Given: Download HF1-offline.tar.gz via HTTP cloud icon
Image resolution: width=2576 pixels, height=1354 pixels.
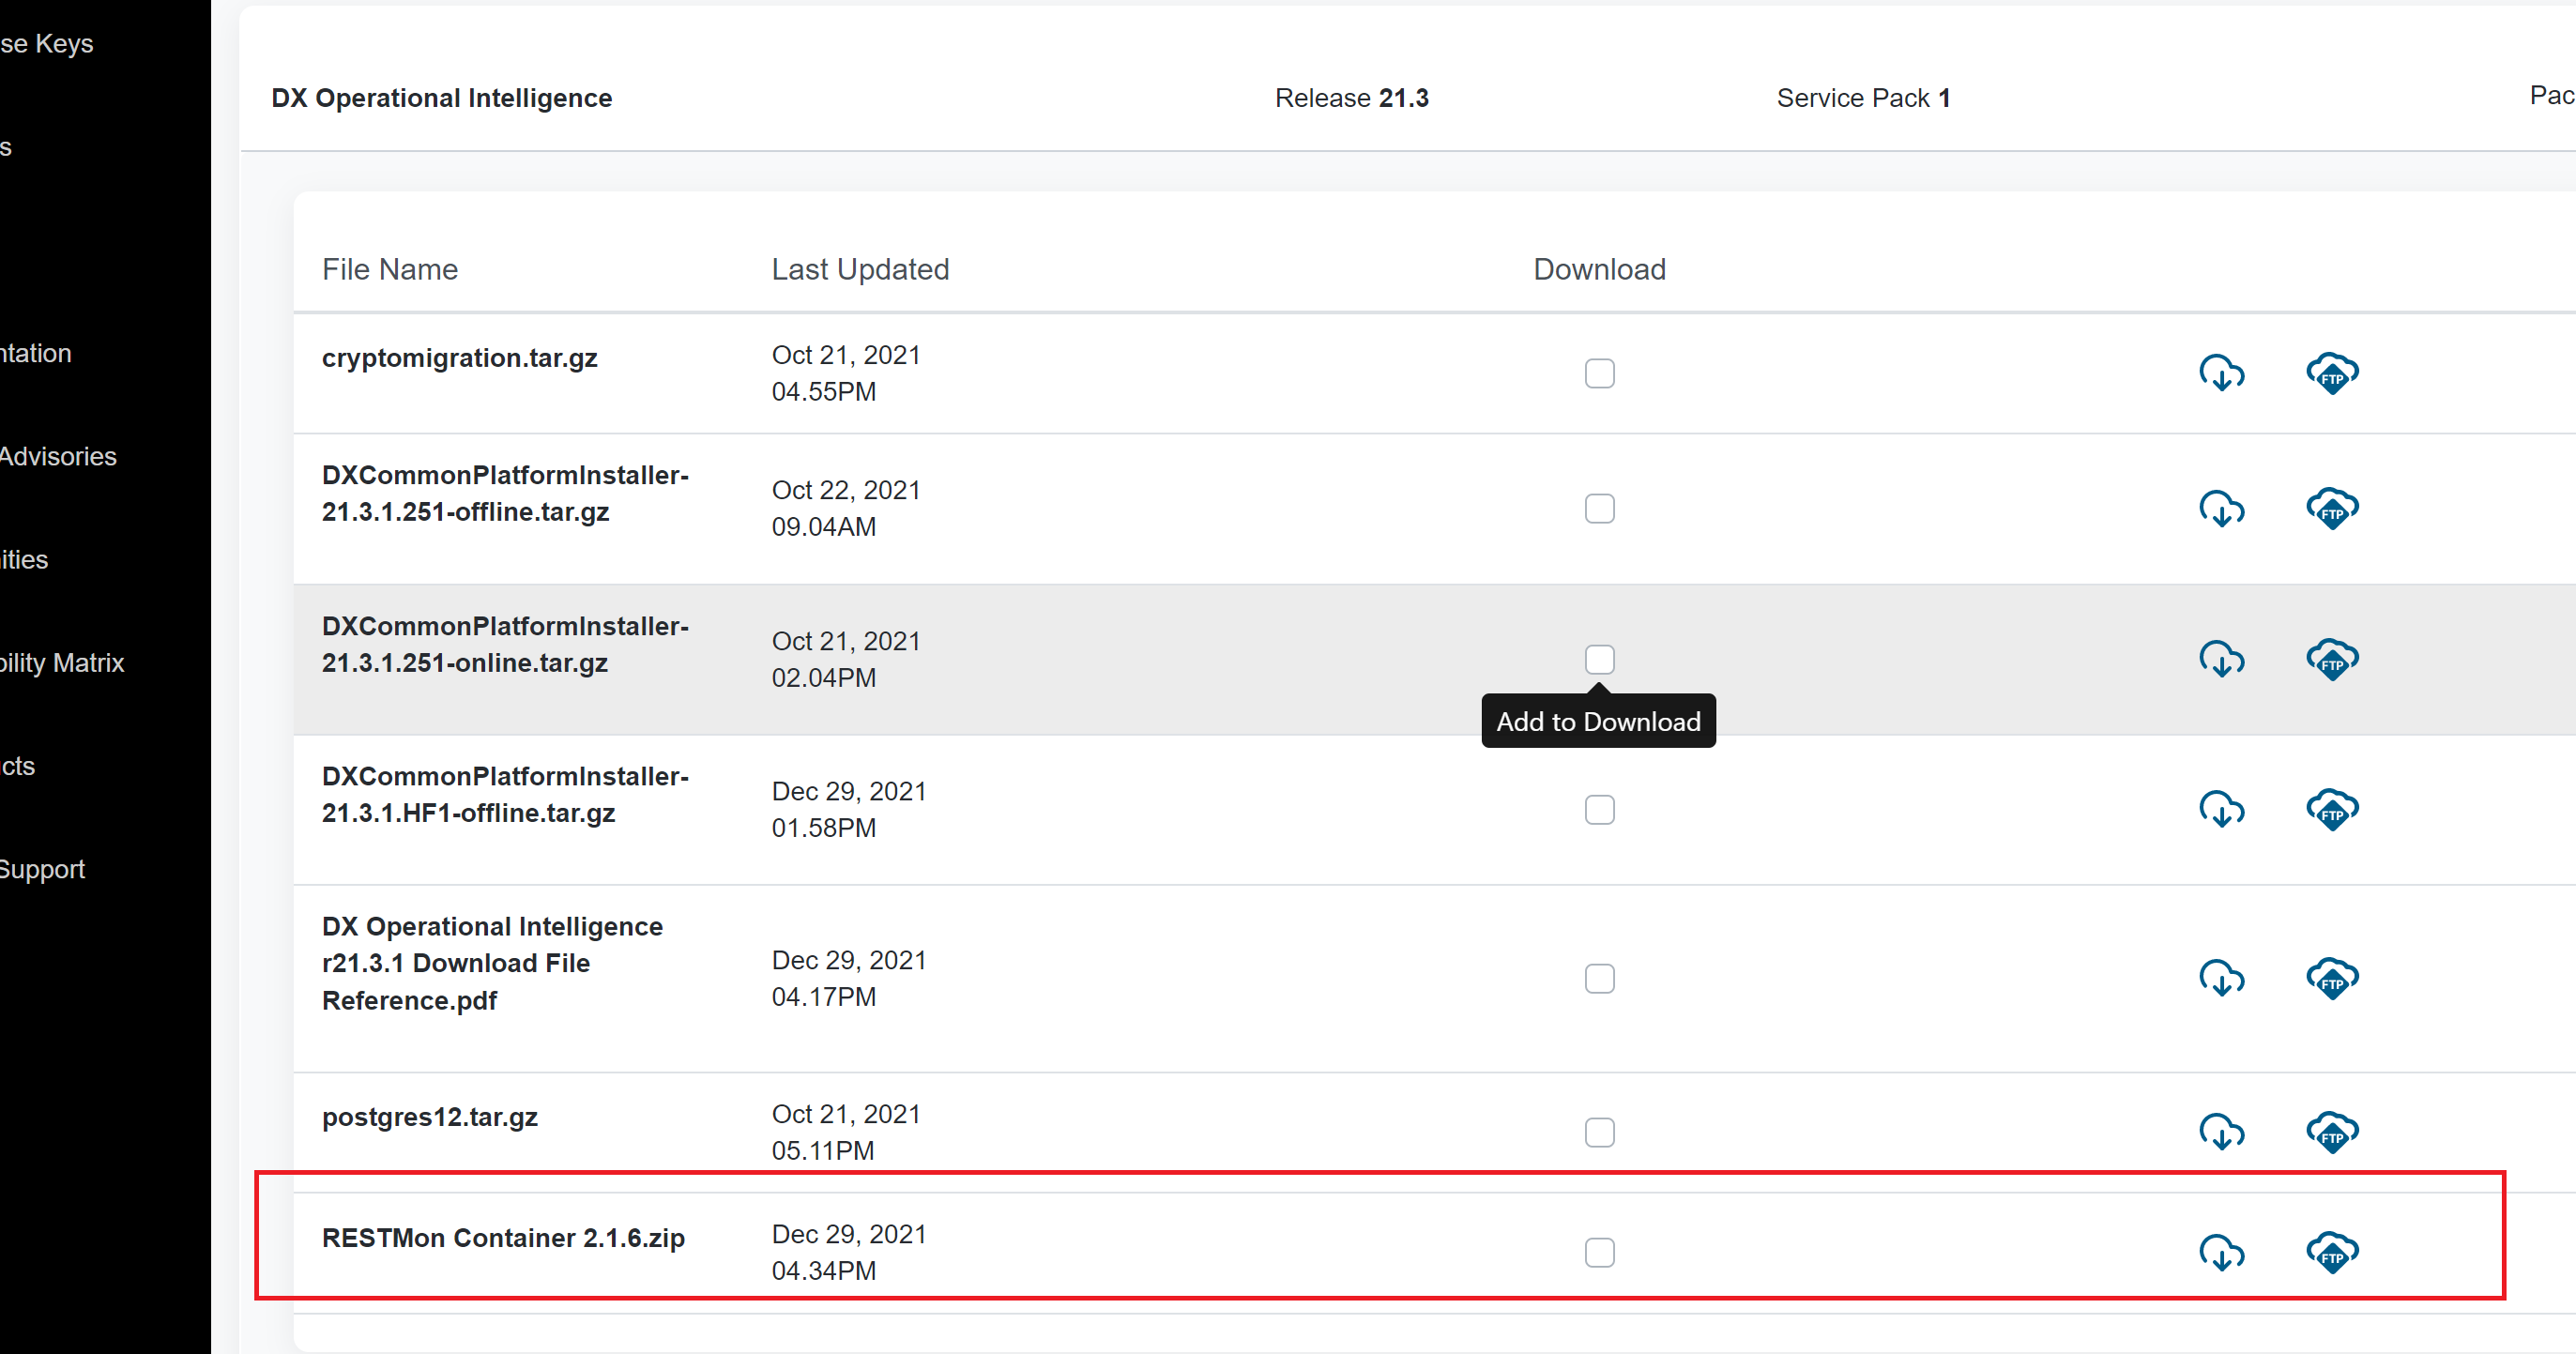Looking at the screenshot, I should (2221, 809).
